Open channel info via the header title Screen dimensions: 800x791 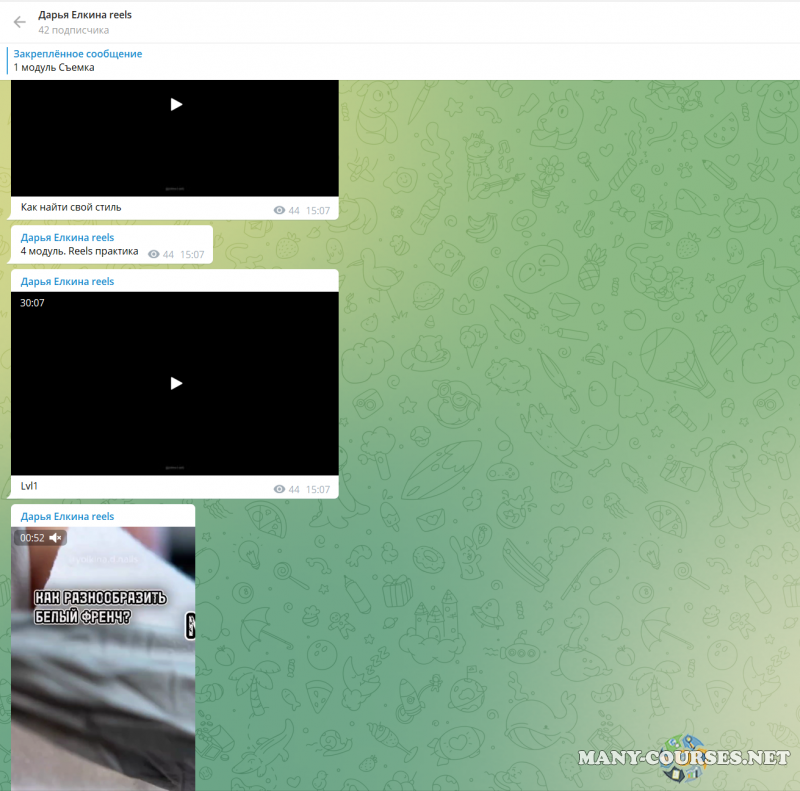[x=85, y=15]
